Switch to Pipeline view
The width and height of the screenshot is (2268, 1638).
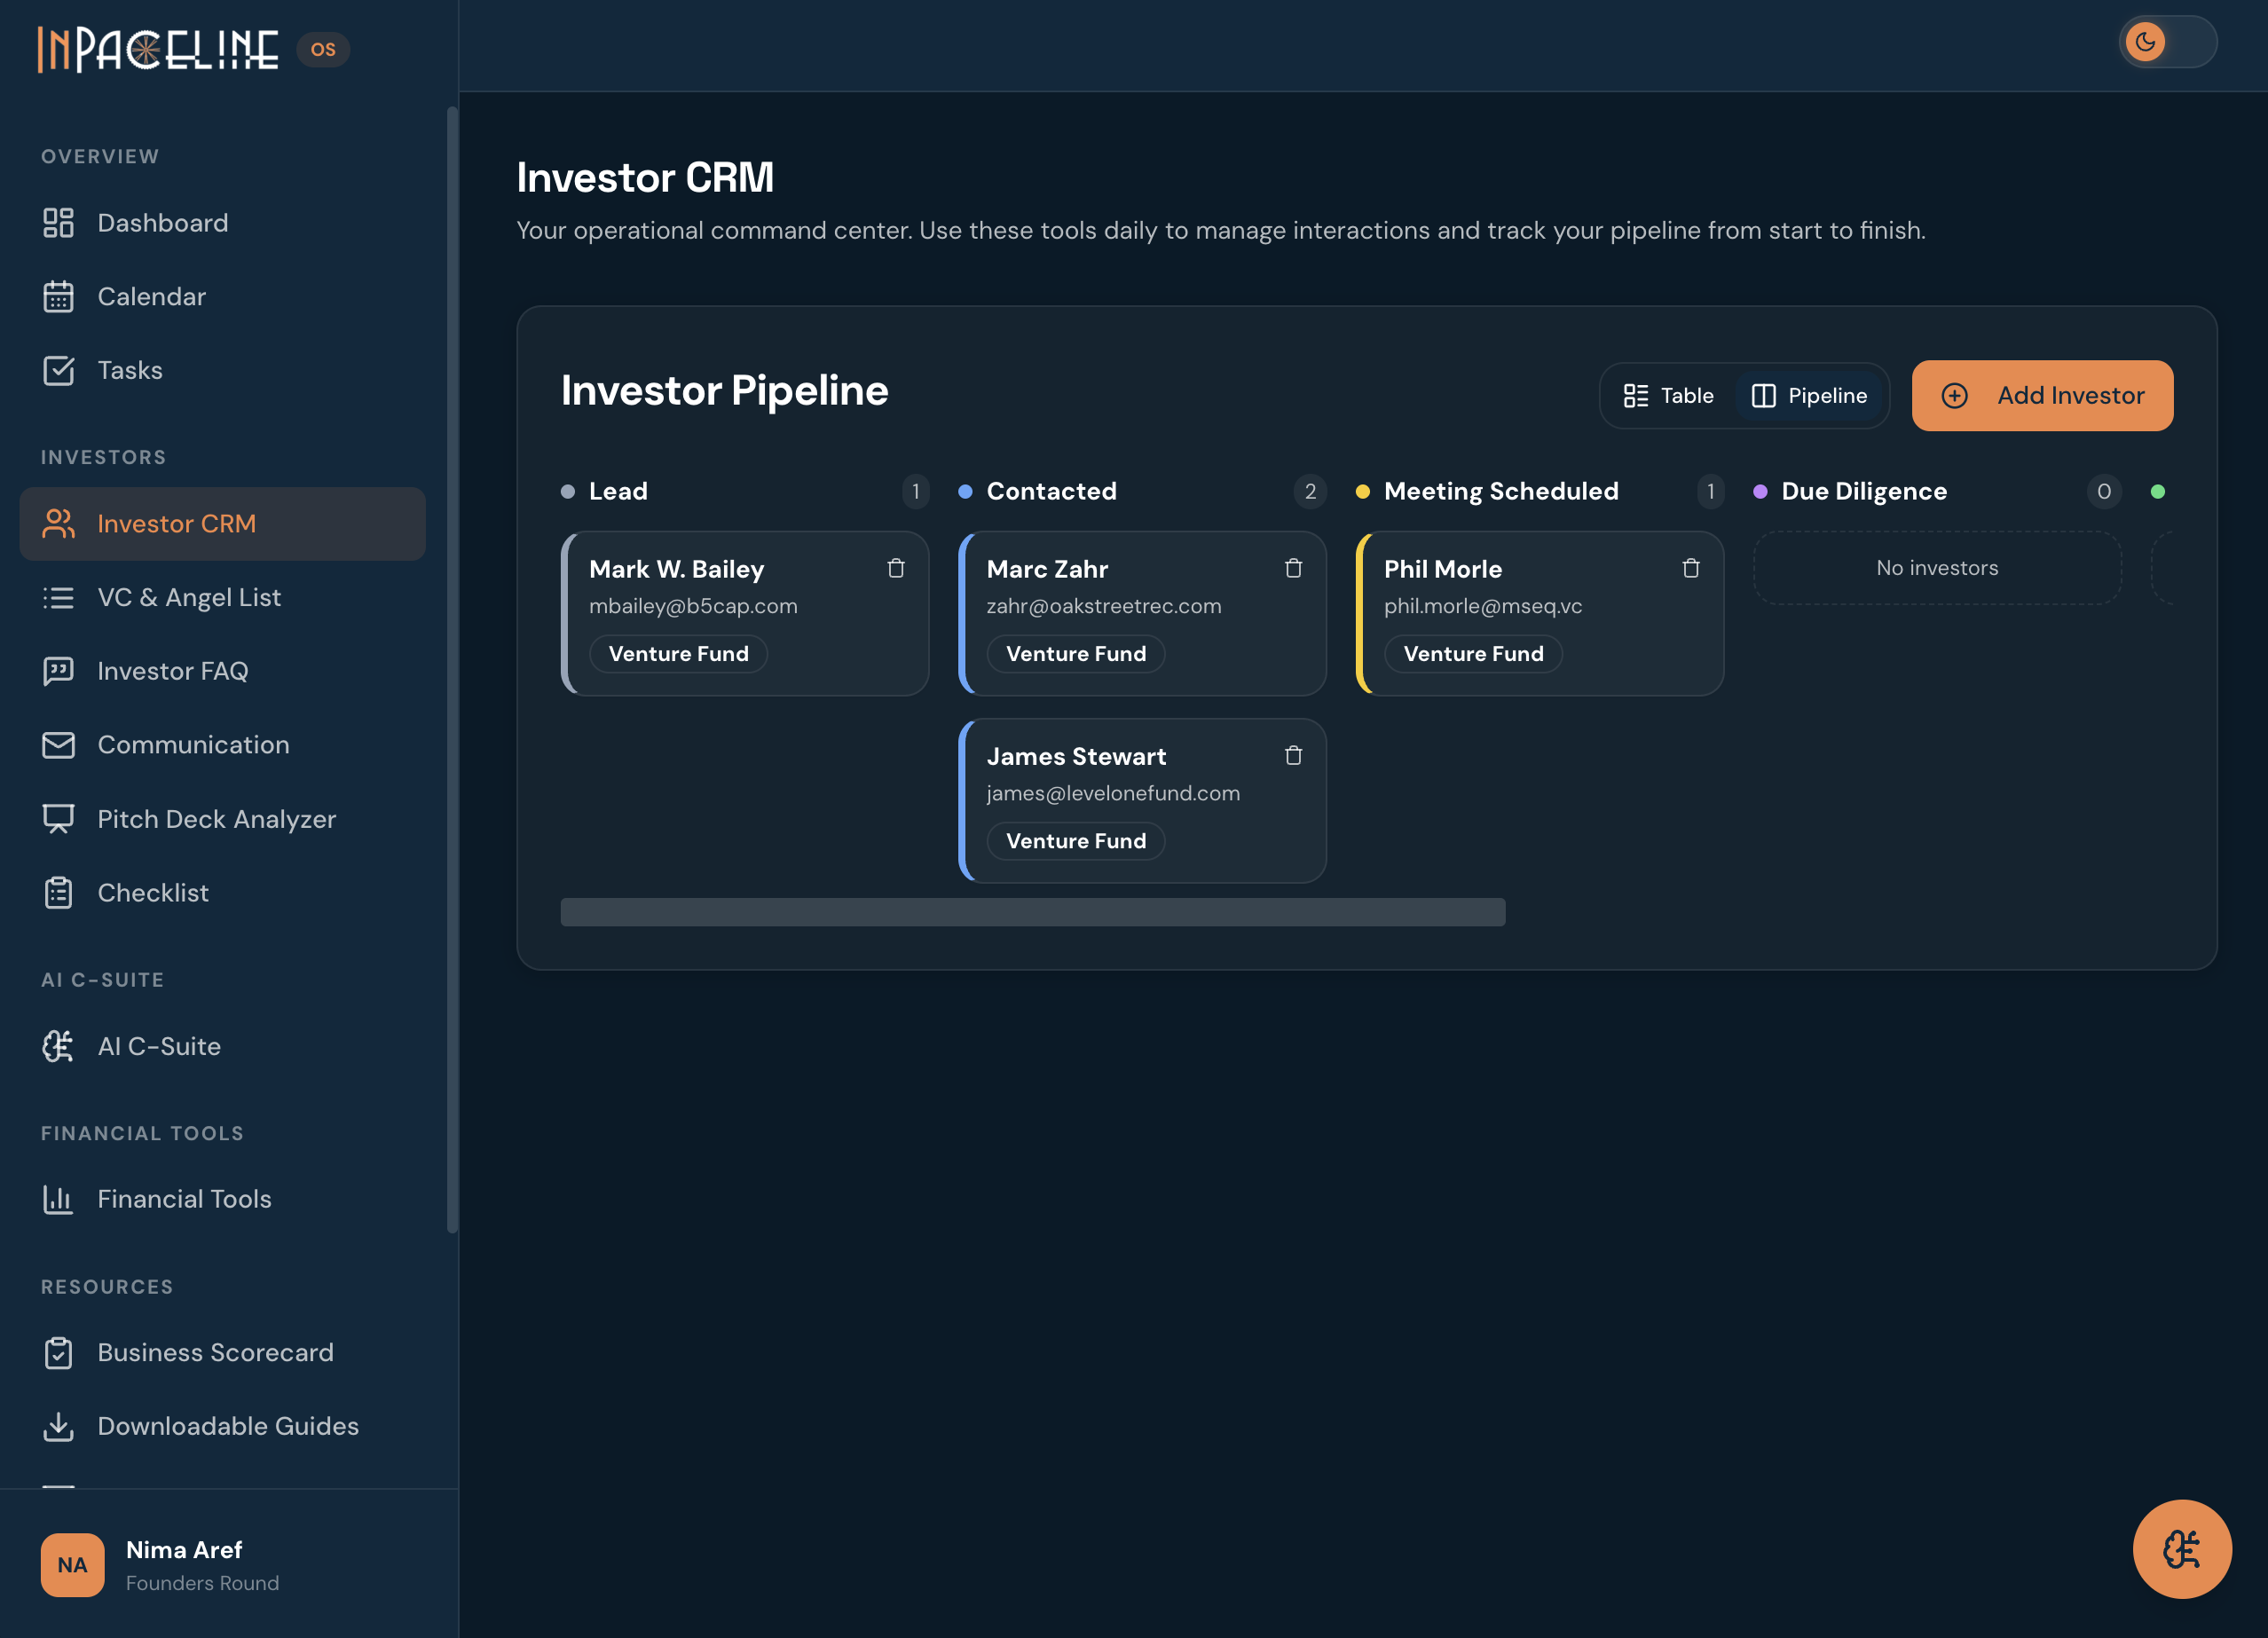1809,395
